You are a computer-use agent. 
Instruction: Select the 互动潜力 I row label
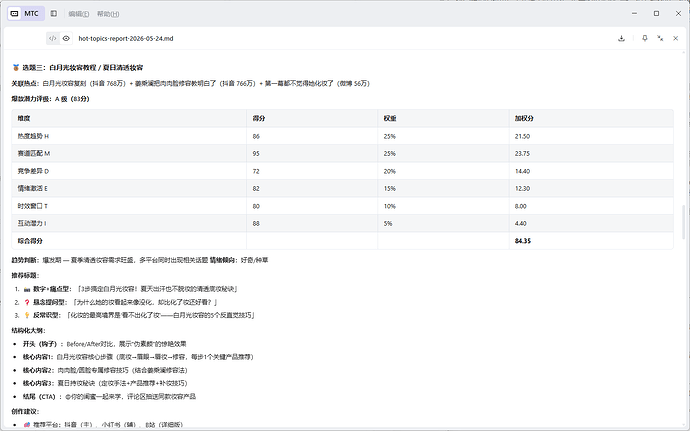[32, 223]
